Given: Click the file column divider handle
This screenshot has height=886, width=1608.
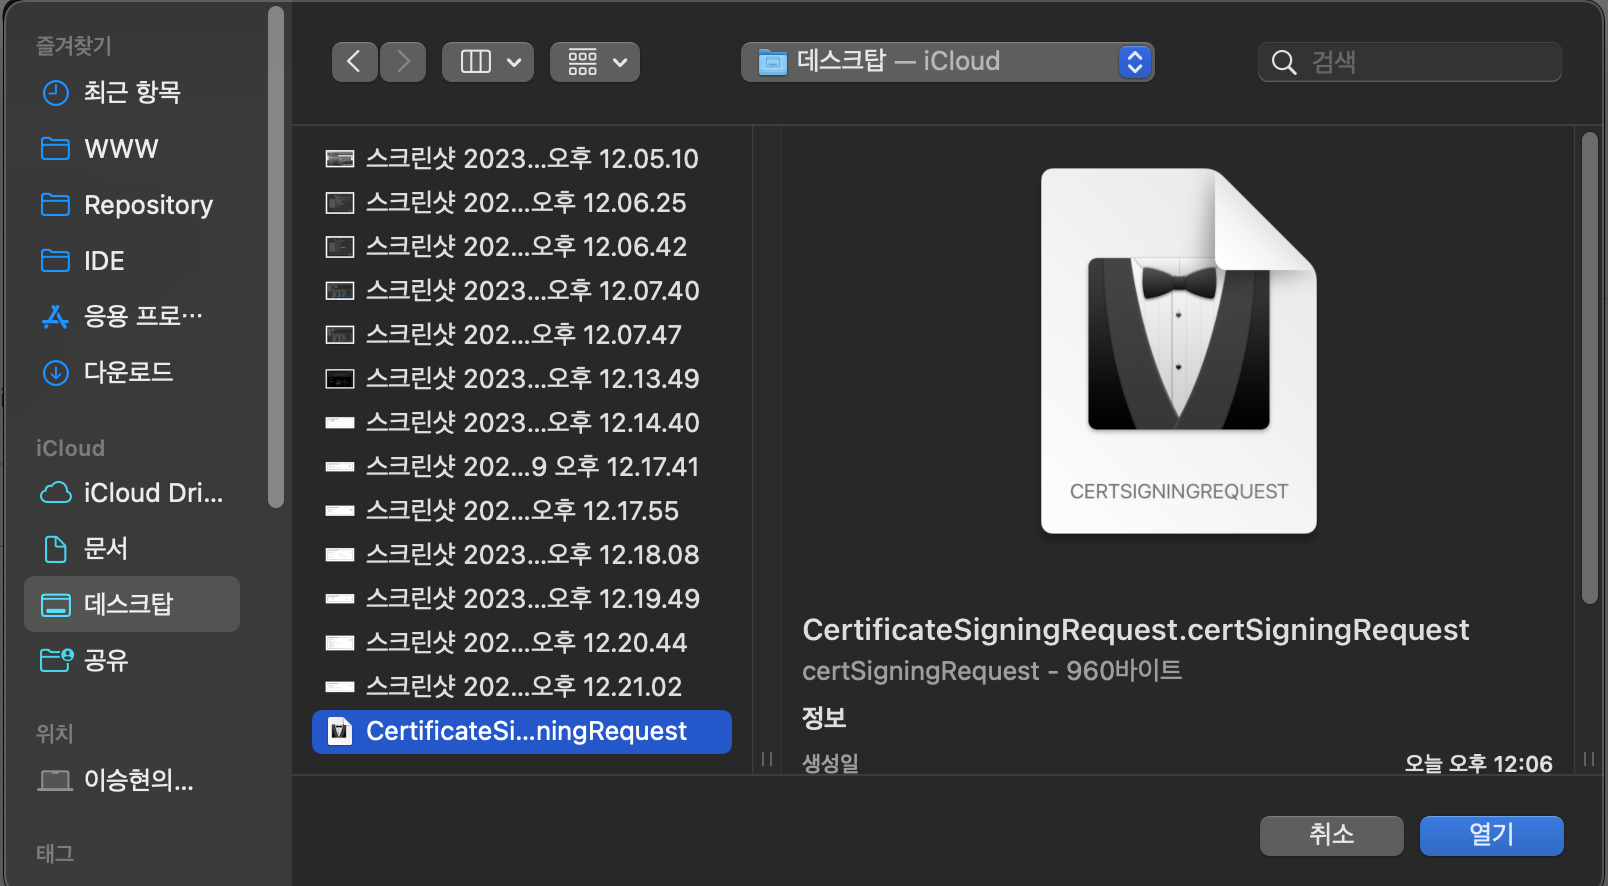Looking at the screenshot, I should (x=767, y=759).
